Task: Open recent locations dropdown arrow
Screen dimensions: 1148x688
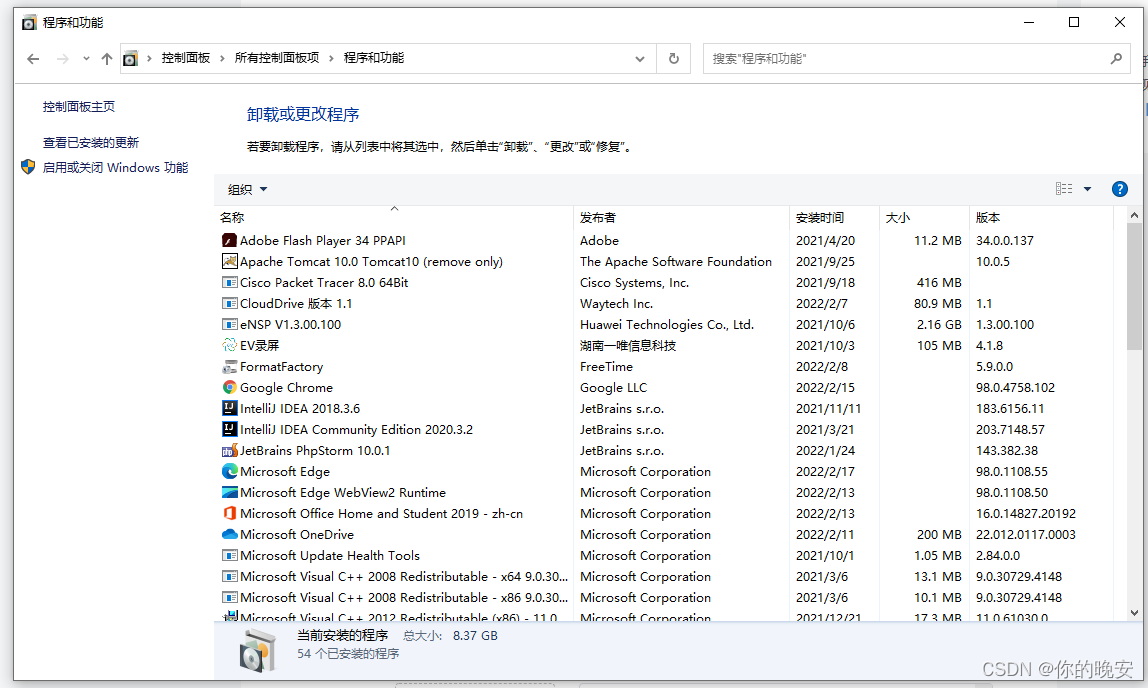Action: coord(86,59)
